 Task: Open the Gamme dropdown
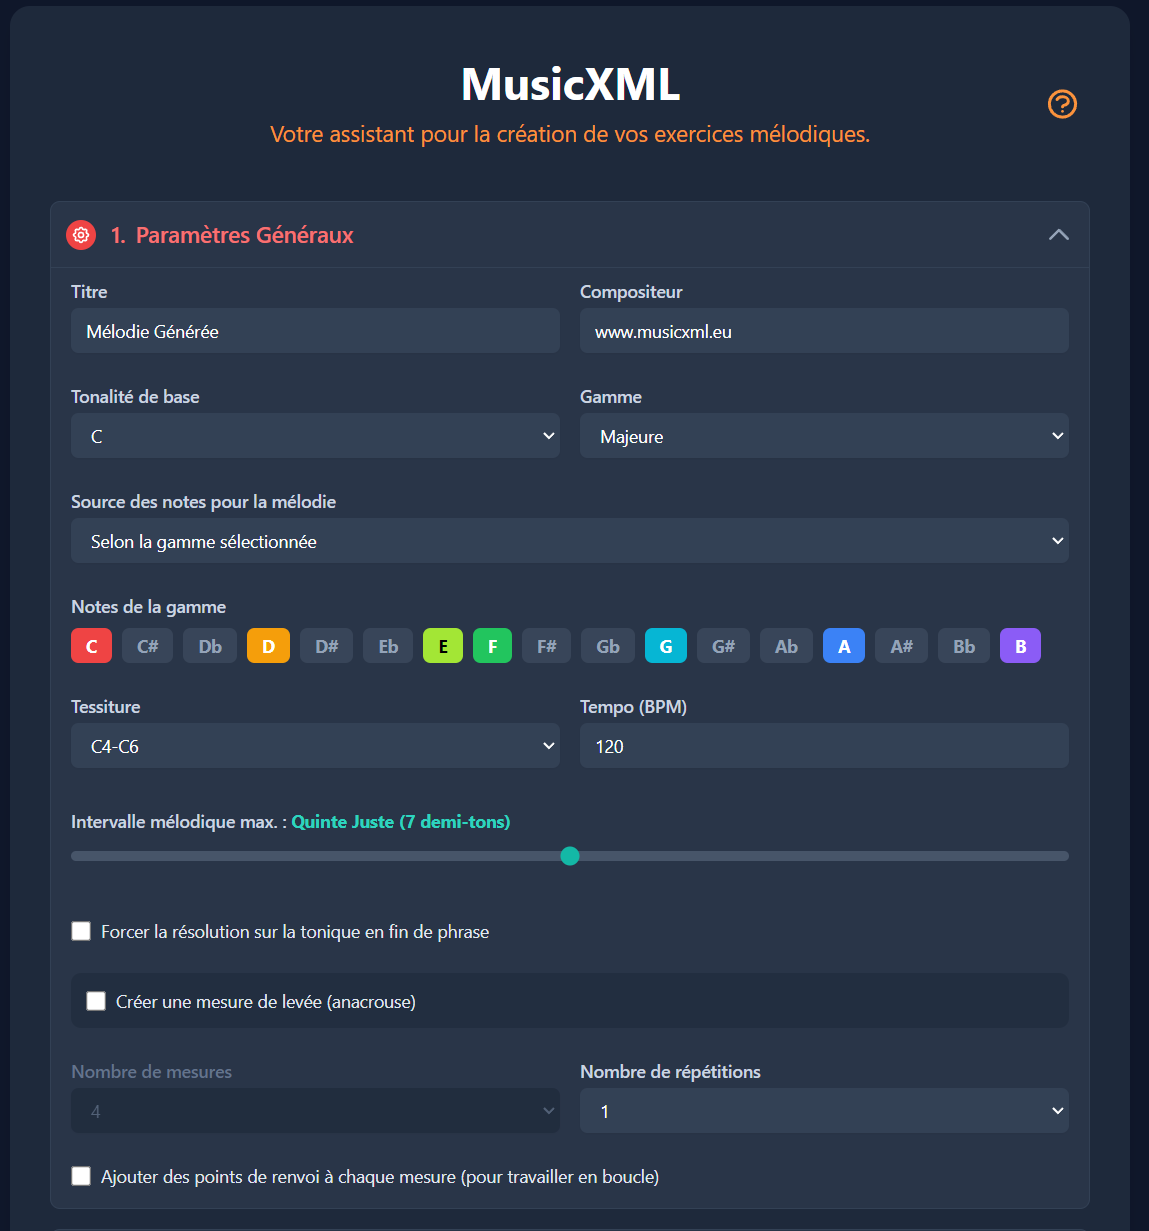pos(824,436)
